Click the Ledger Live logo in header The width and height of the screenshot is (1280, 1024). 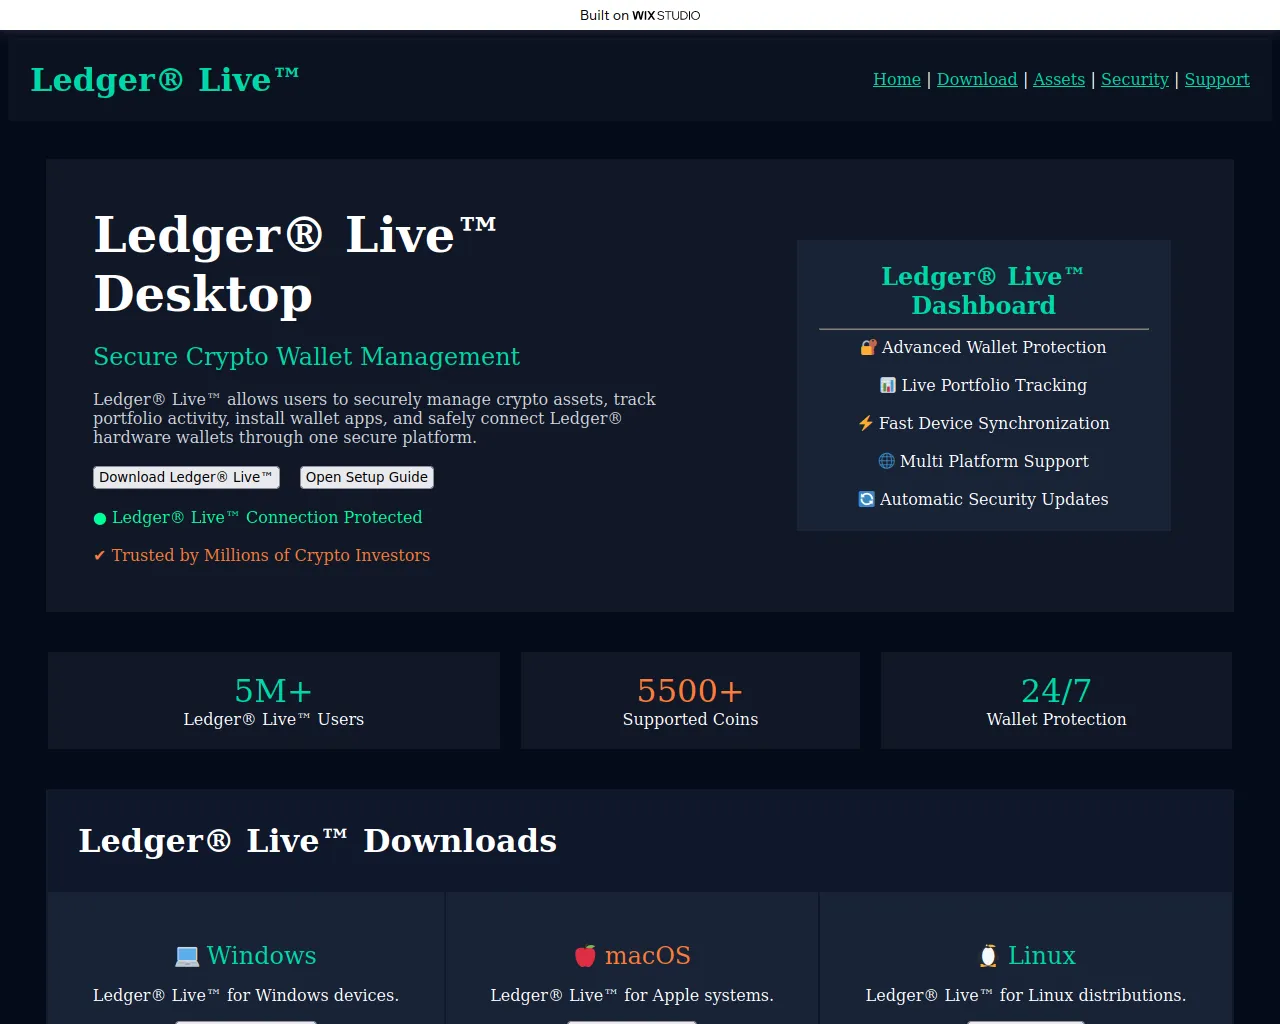[165, 79]
